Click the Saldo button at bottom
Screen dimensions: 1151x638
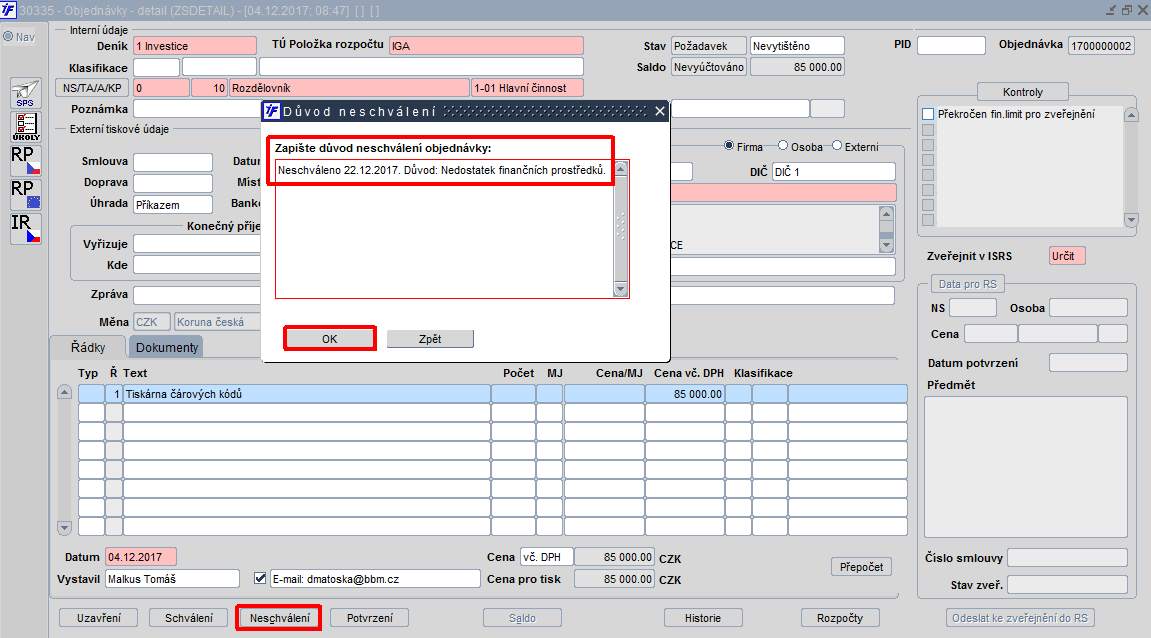[522, 618]
